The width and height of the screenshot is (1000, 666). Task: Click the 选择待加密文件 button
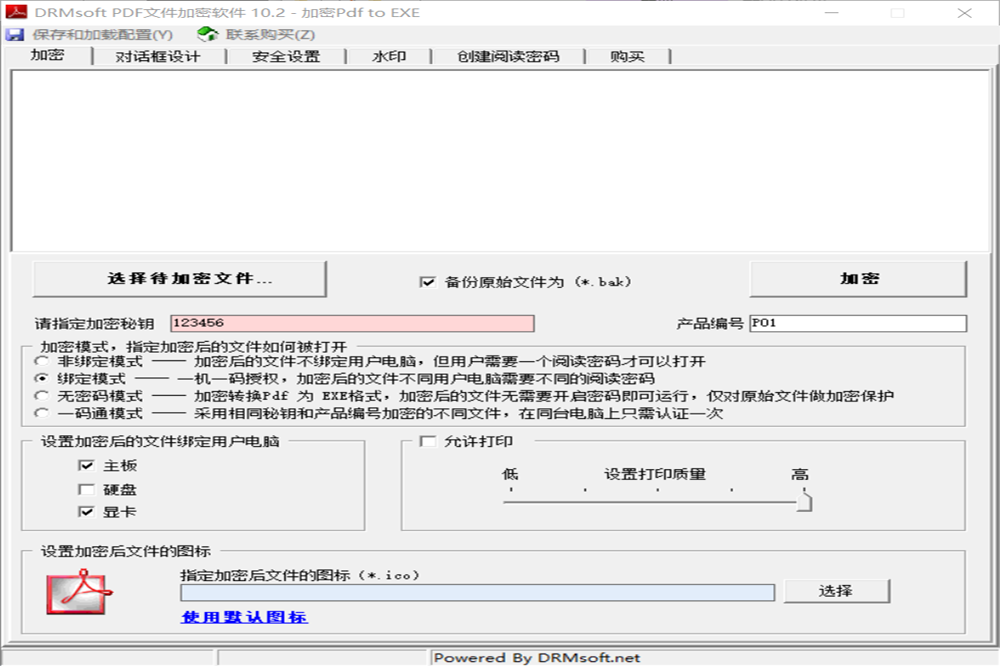pos(180,279)
